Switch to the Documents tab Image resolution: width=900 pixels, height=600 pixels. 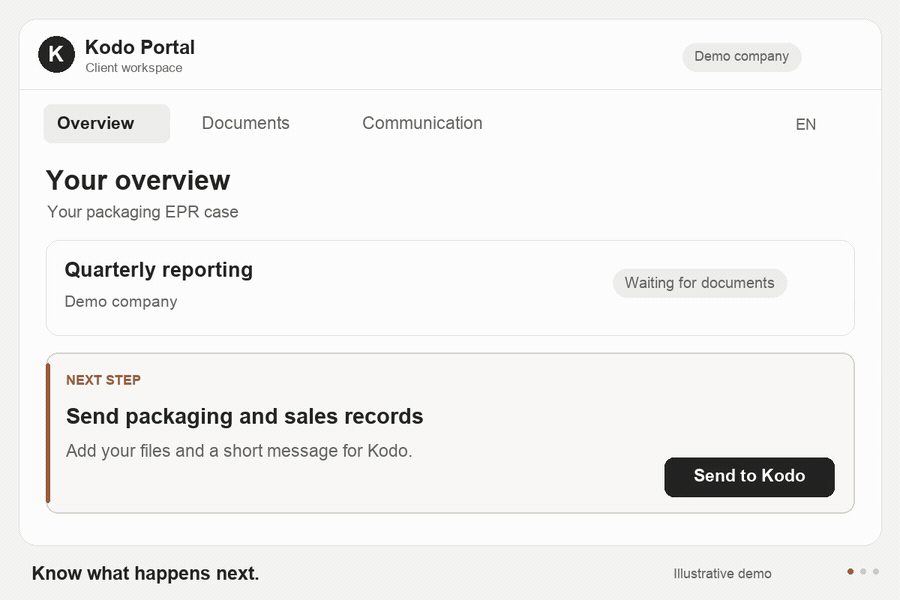(246, 123)
